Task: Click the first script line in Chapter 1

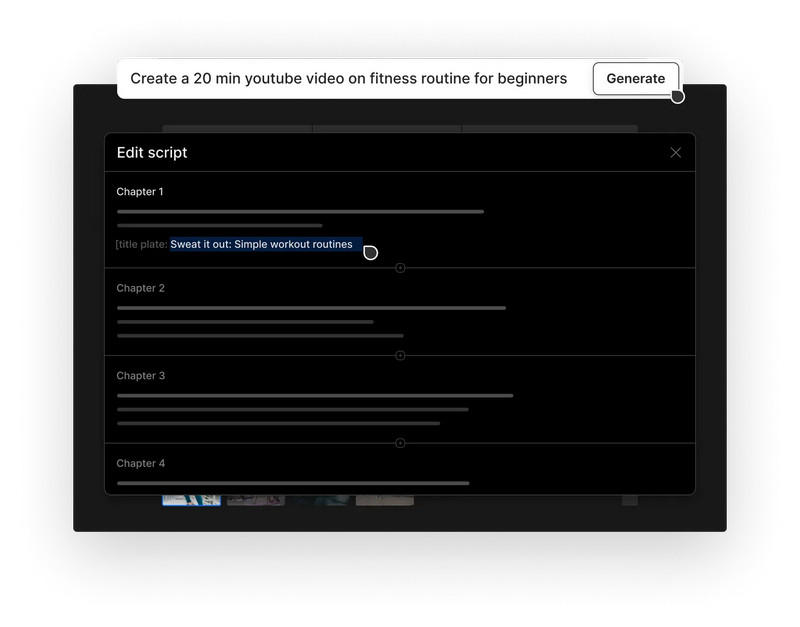Action: [300, 212]
